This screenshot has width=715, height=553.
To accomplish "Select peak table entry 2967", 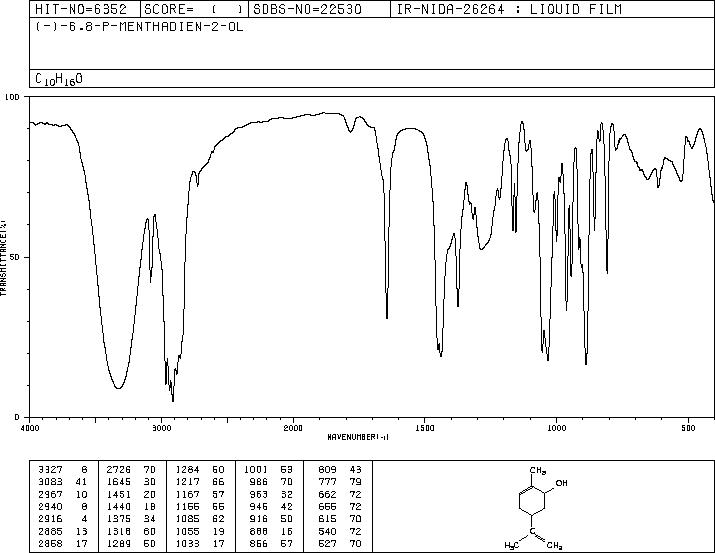I will point(50,494).
